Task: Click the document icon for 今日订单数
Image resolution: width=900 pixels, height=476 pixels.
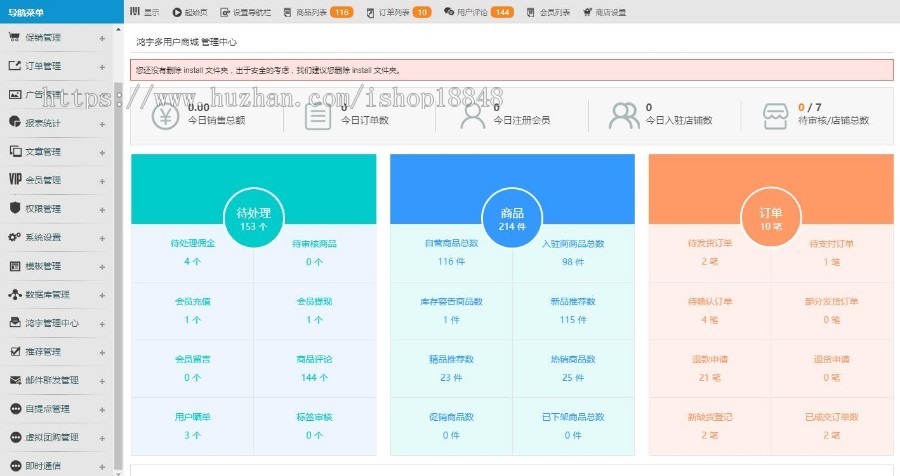Action: (317, 116)
